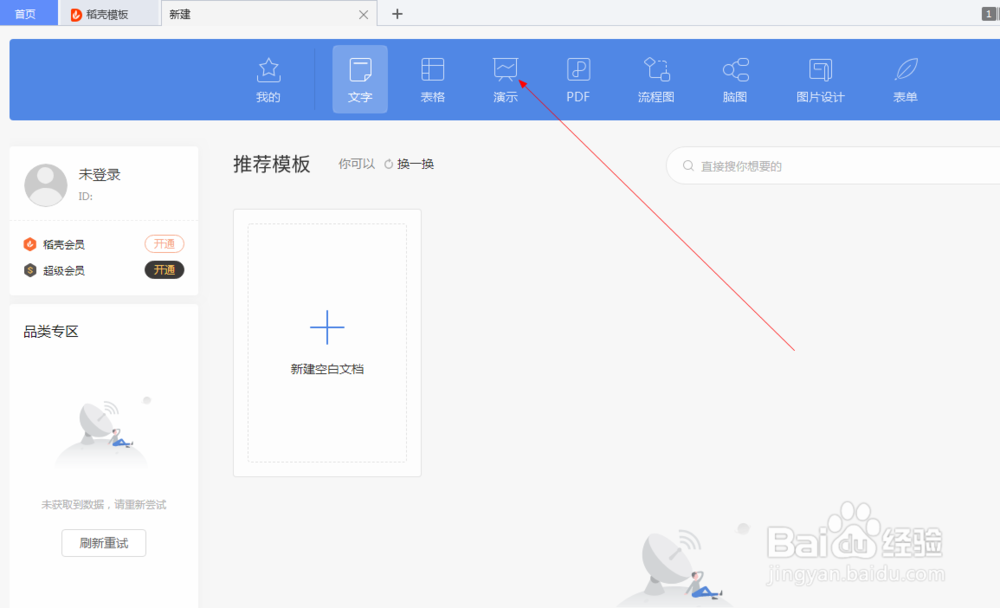Open a new tab with plus button
This screenshot has width=1000, height=608.
[x=397, y=14]
